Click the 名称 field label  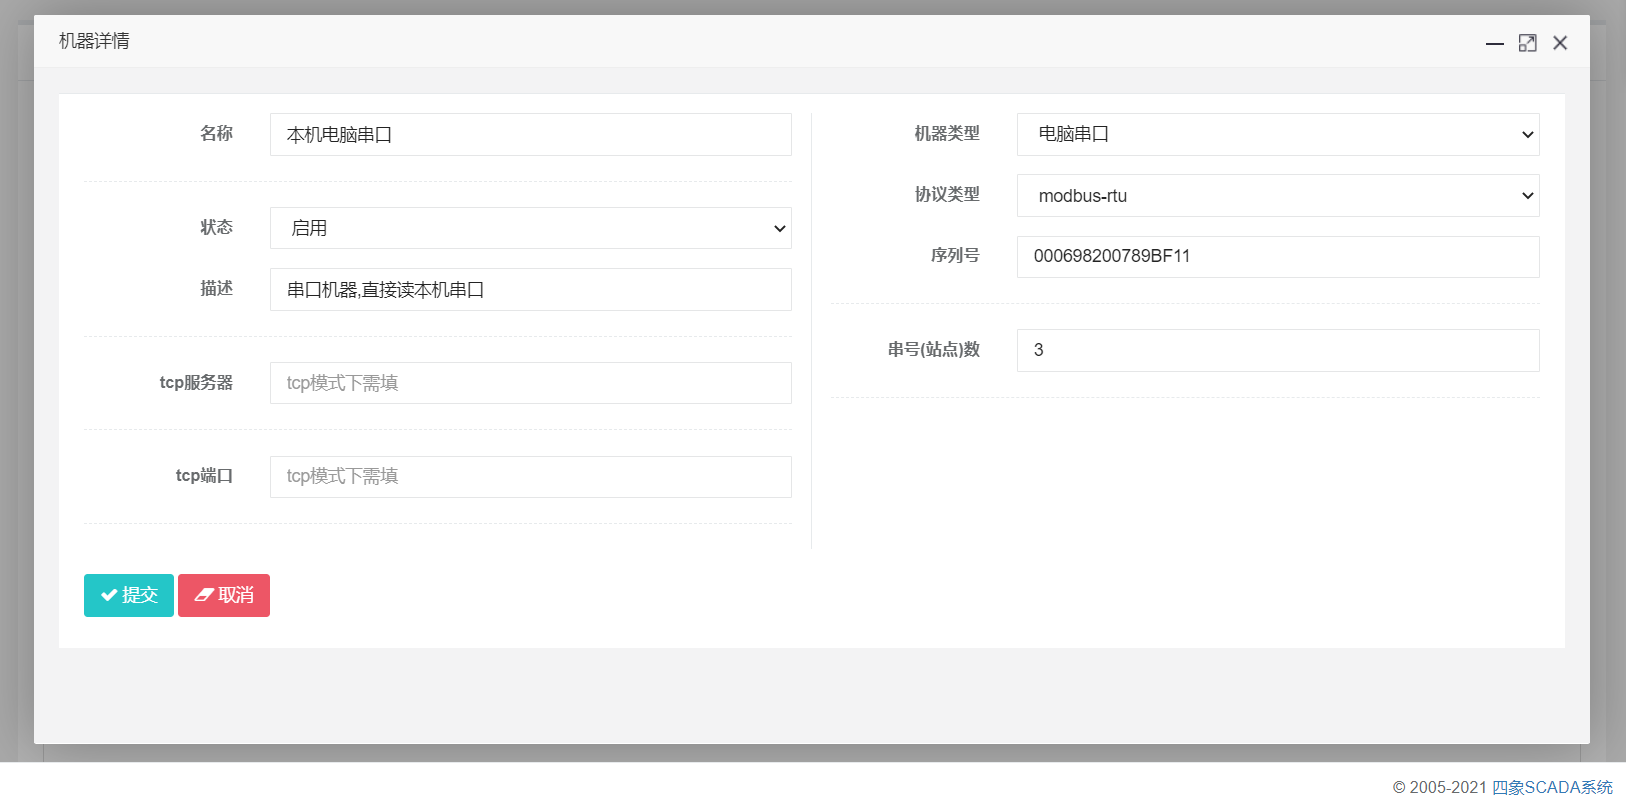click(x=216, y=134)
